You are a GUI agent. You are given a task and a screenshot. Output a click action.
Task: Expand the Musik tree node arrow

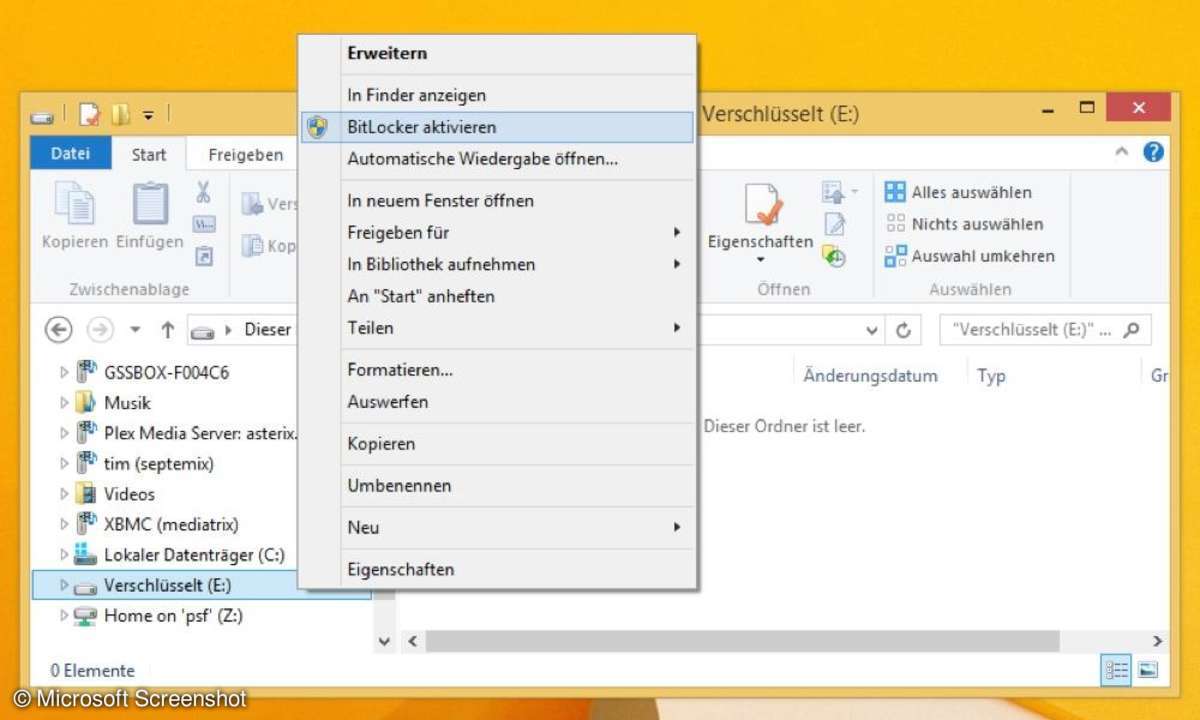64,403
